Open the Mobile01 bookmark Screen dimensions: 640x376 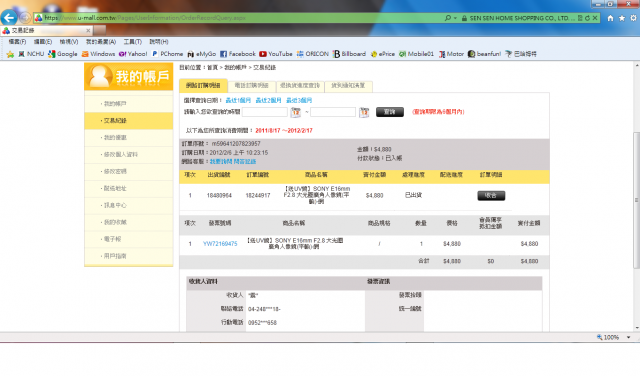(x=416, y=54)
